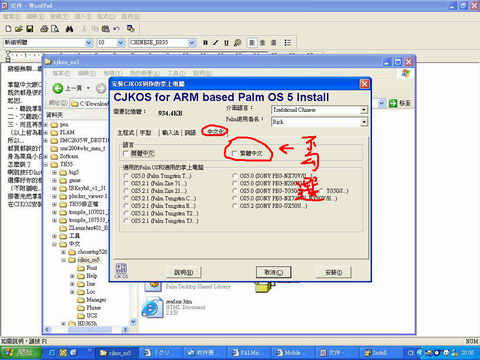Save document icon in WordPad toolbar
The width and height of the screenshot is (480, 360).
pos(30,29)
